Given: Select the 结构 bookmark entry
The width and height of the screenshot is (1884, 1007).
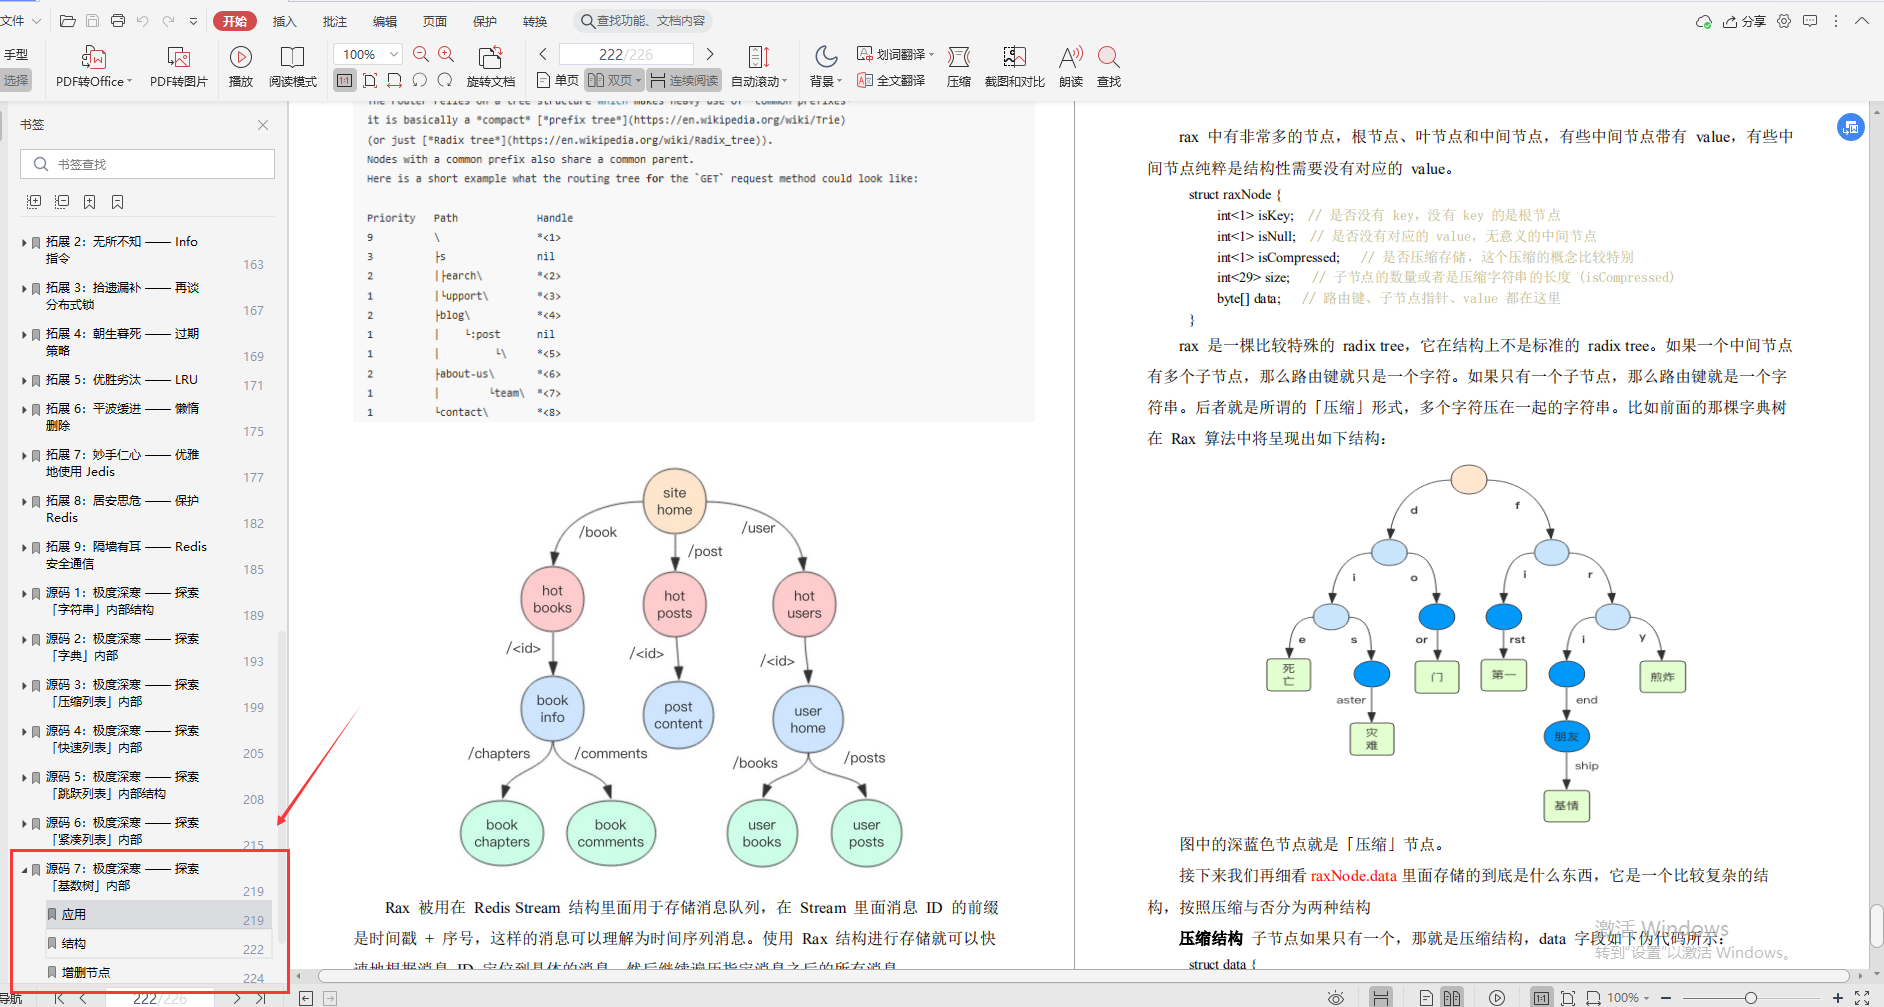Looking at the screenshot, I should [157, 944].
